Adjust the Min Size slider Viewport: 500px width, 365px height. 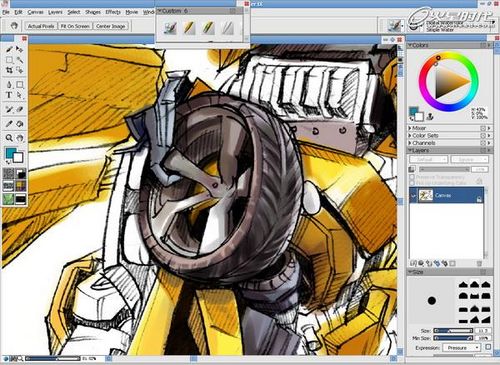tap(453, 338)
